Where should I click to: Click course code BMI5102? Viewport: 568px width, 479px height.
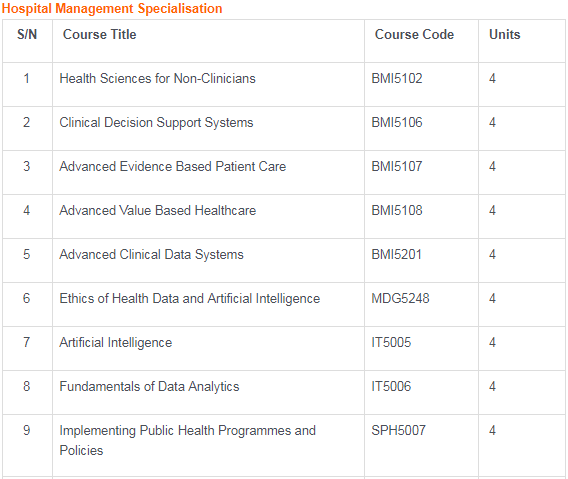[397, 79]
